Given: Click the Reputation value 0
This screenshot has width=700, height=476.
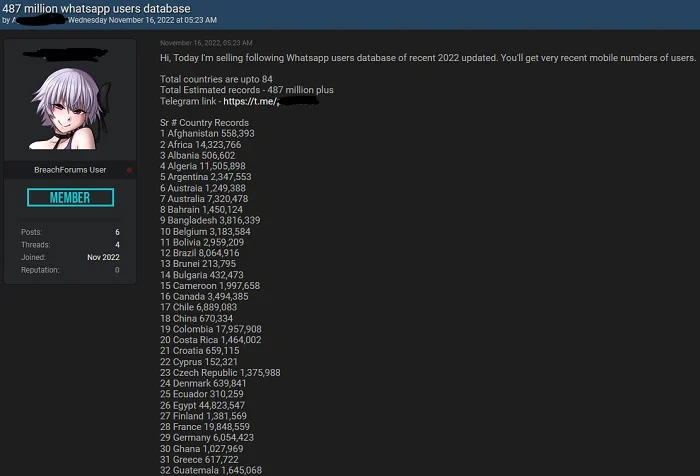Looking at the screenshot, I should [116, 270].
